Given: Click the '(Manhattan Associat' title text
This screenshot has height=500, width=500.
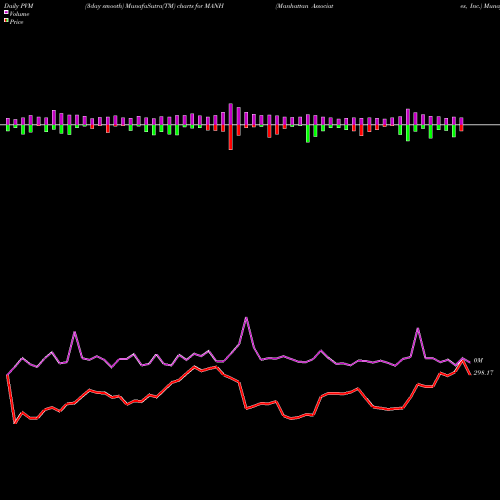Looking at the screenshot, I should (304, 6).
